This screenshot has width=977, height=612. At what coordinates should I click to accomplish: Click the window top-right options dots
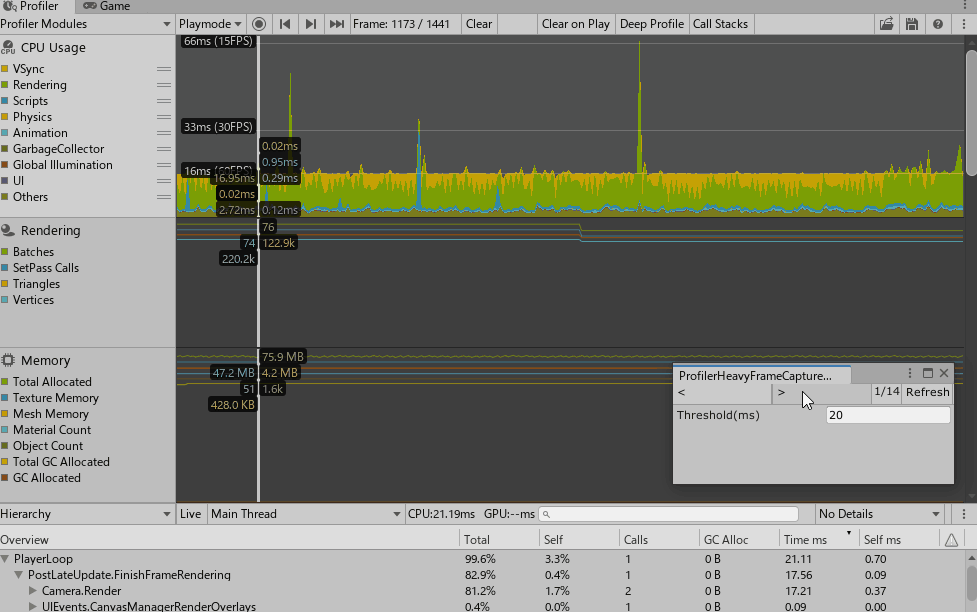[965, 6]
